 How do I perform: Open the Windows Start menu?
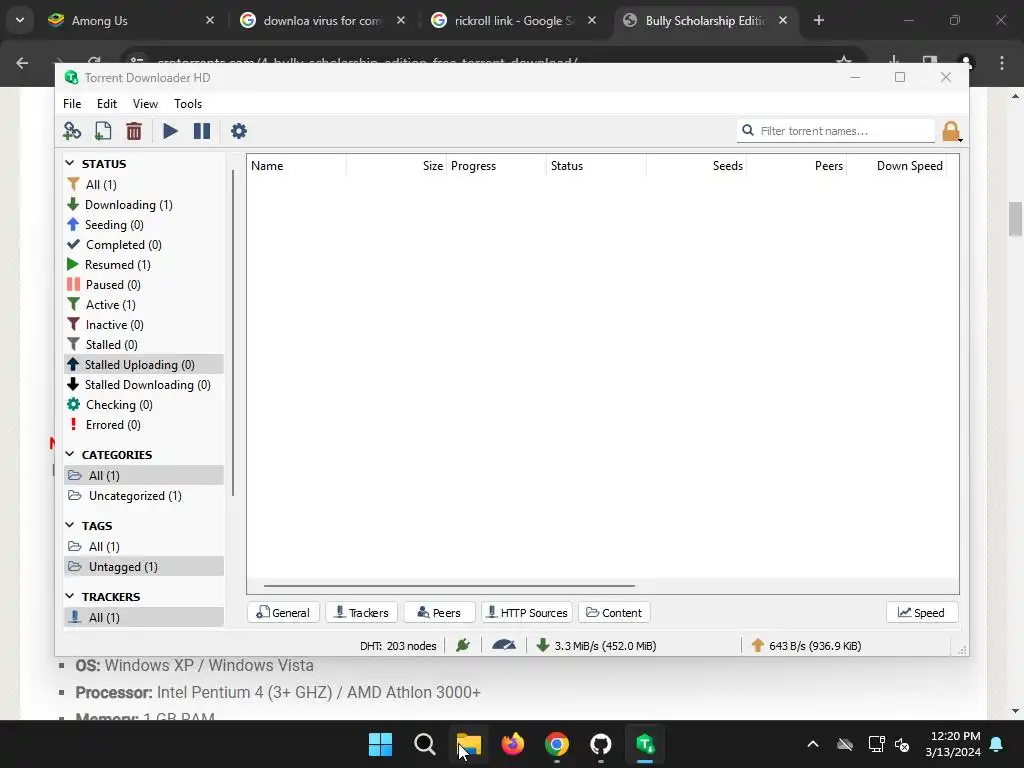tap(381, 744)
